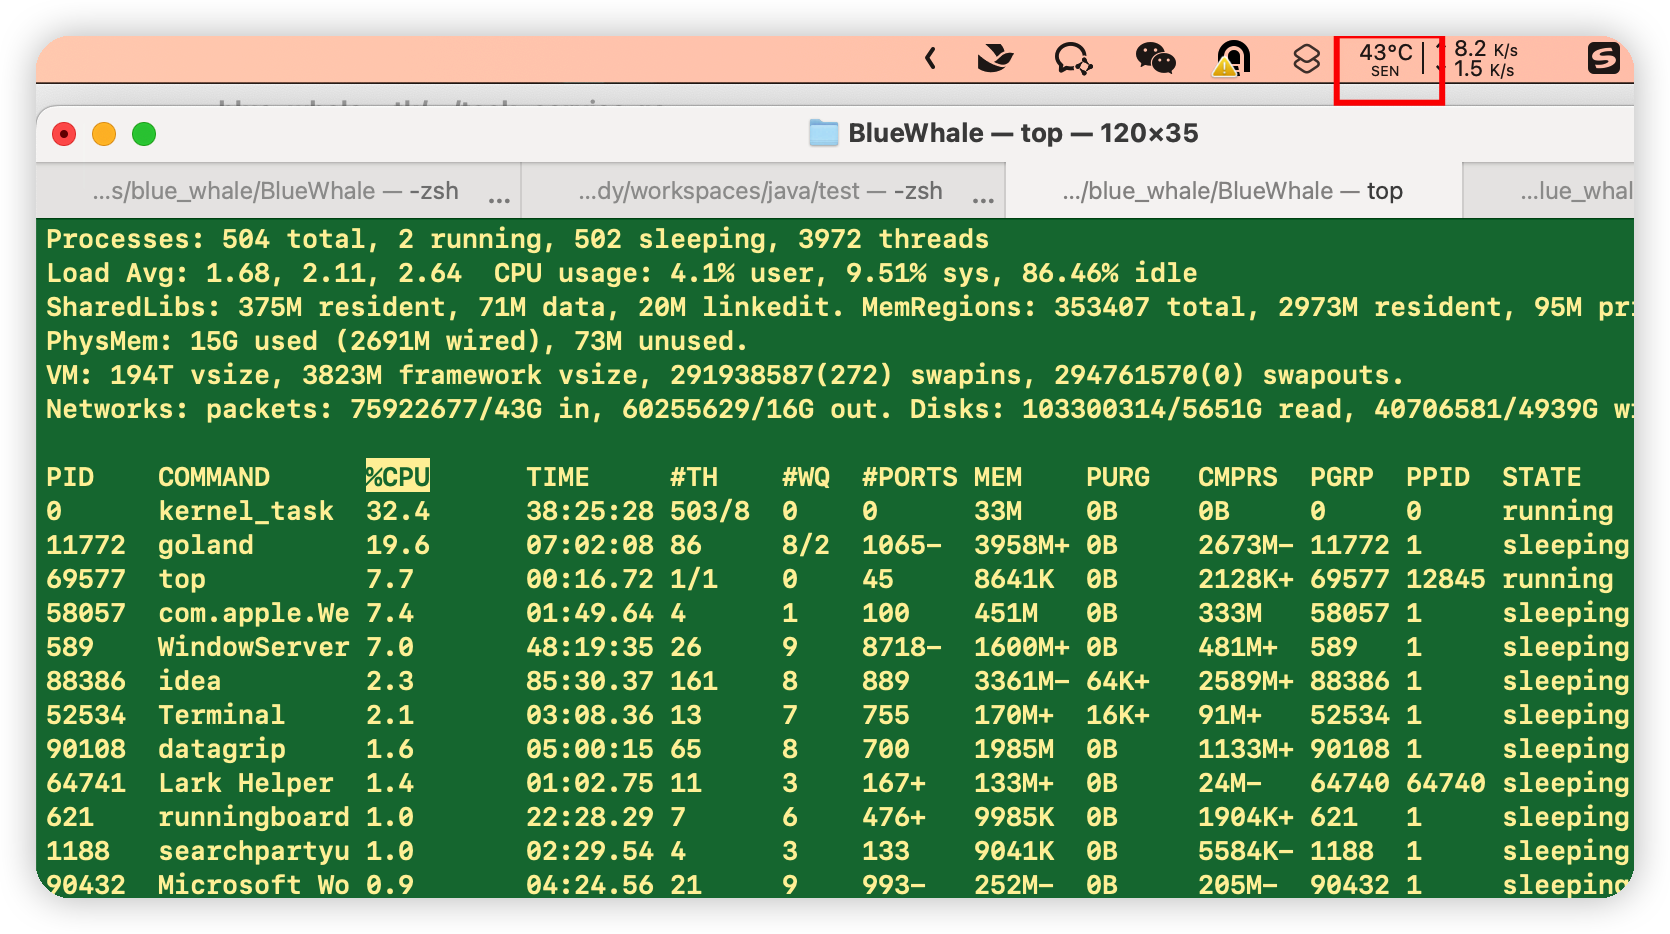Open the stacked layers menu bar icon
Image resolution: width=1670 pixels, height=934 pixels.
coord(1306,59)
